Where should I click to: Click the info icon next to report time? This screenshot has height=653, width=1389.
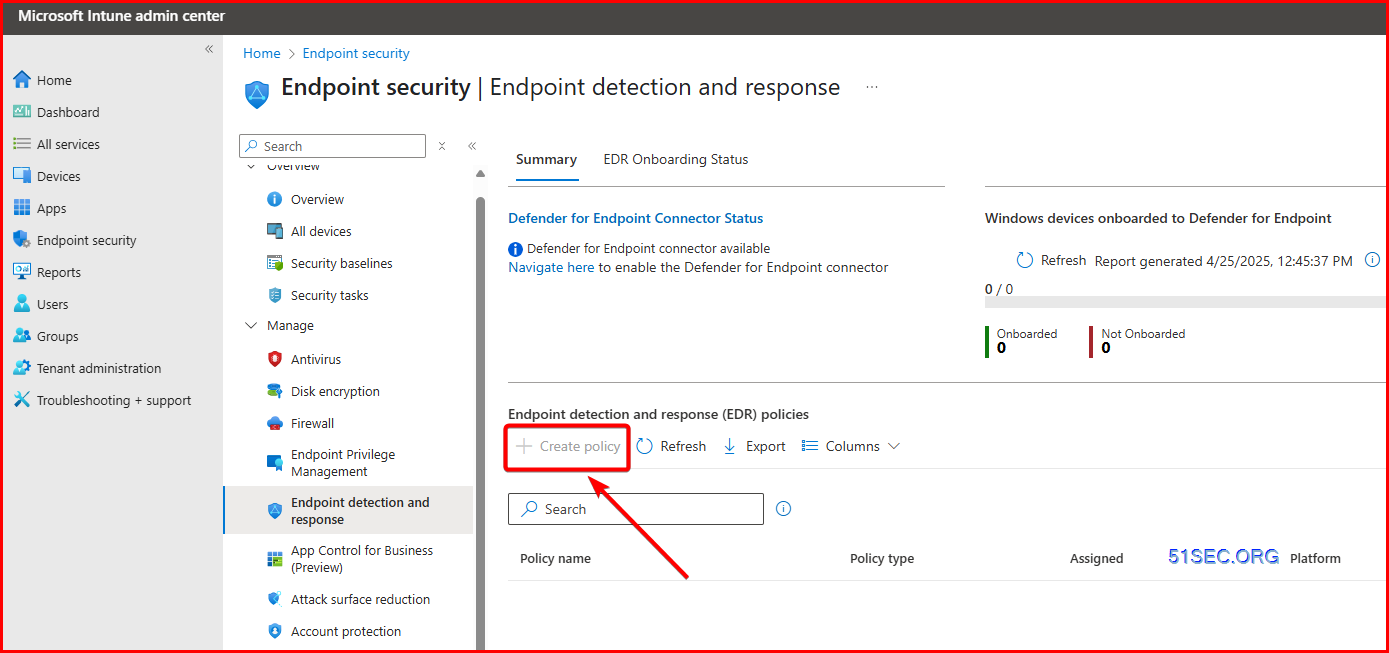coord(1373,260)
